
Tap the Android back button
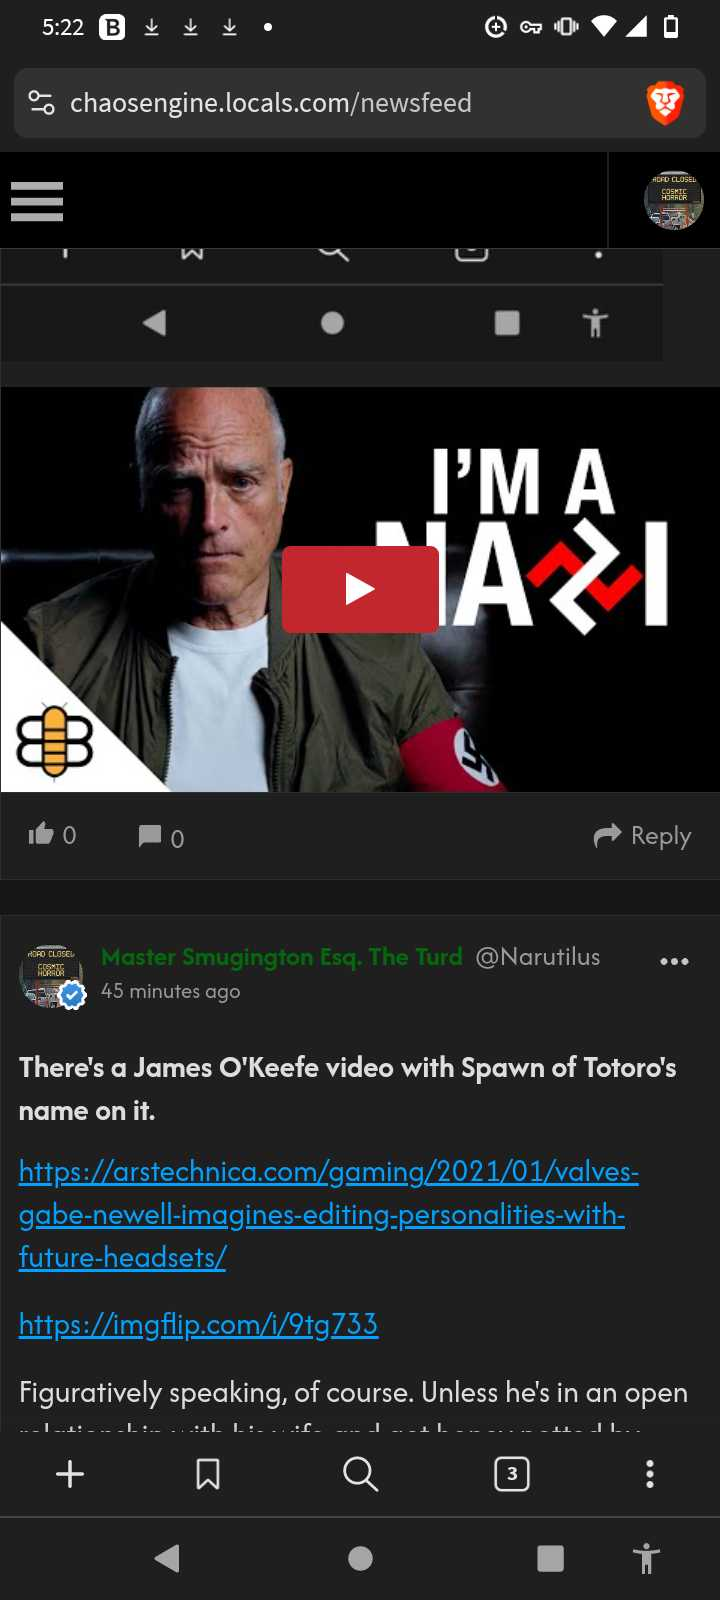point(167,1558)
